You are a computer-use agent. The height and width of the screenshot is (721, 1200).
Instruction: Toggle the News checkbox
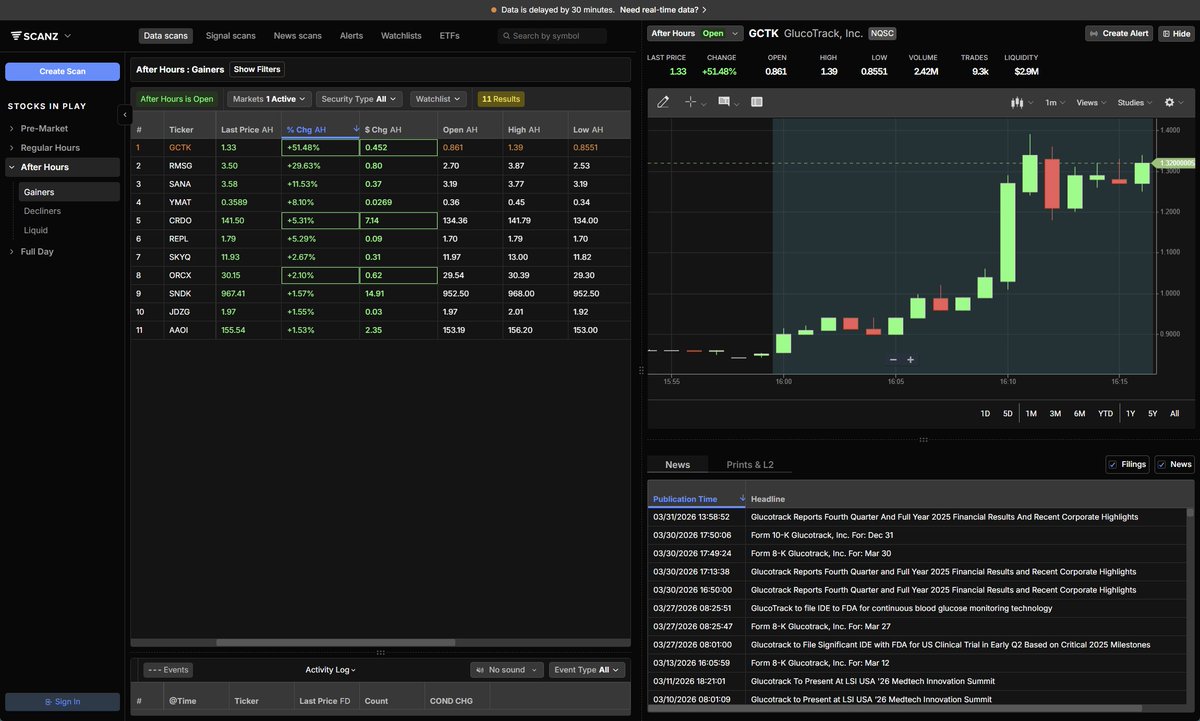pyautogui.click(x=1161, y=464)
